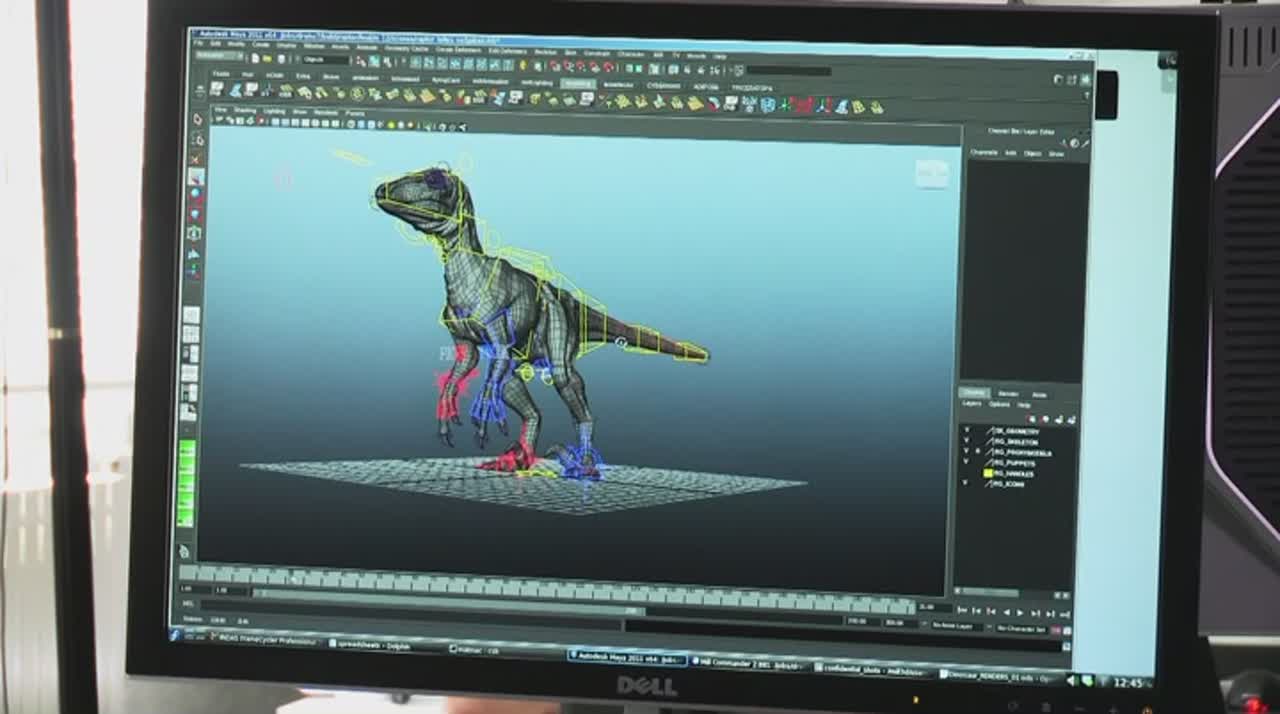Jump to the end of the playback range
The image size is (1280, 714).
click(x=1064, y=612)
